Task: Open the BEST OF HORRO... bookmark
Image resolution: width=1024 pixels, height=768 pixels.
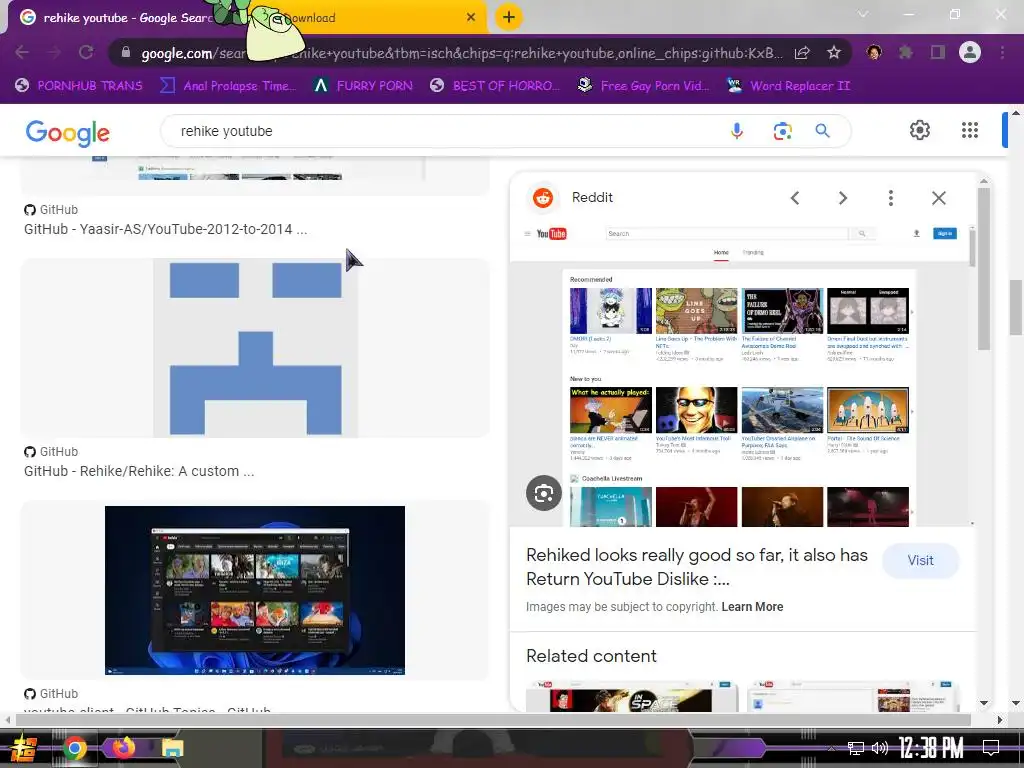Action: click(x=495, y=86)
